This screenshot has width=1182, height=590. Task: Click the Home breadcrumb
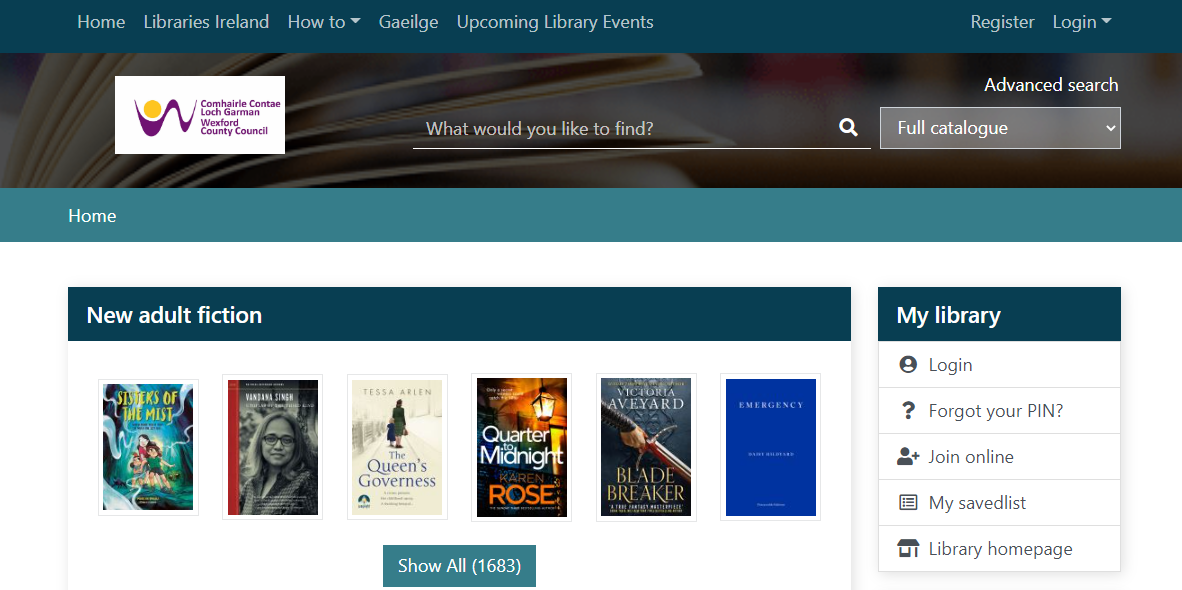click(x=92, y=216)
